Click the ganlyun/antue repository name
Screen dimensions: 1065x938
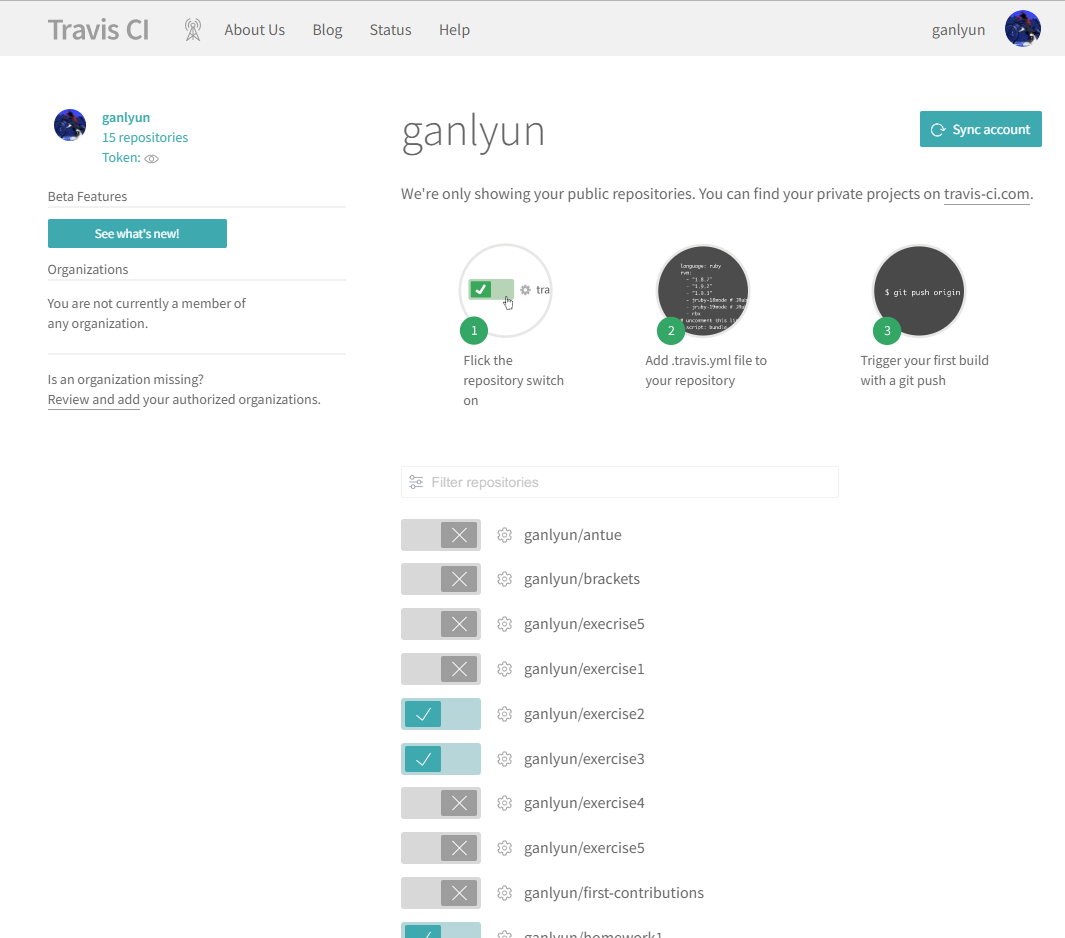point(573,535)
